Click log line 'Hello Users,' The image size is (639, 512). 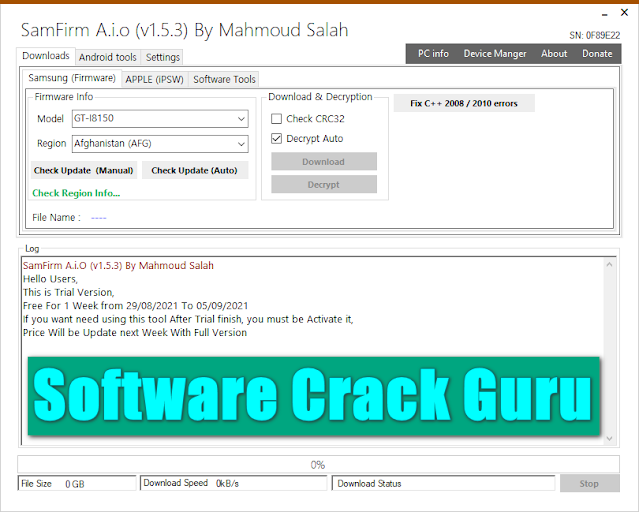click(51, 279)
